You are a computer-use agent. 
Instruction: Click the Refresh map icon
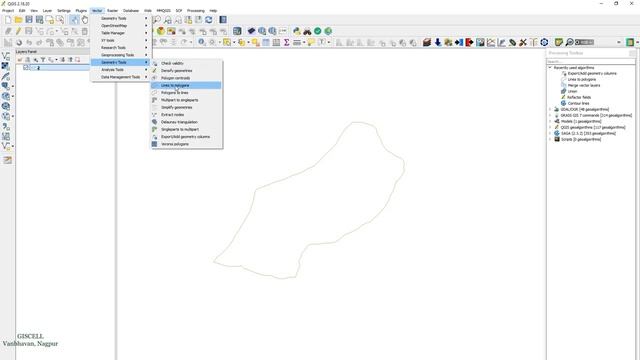209,20
